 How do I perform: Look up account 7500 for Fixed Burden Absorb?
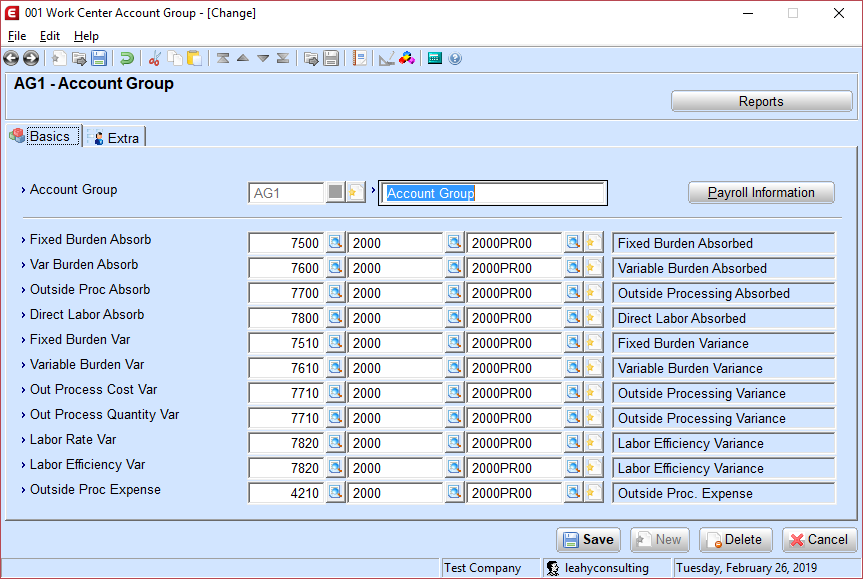(x=335, y=242)
